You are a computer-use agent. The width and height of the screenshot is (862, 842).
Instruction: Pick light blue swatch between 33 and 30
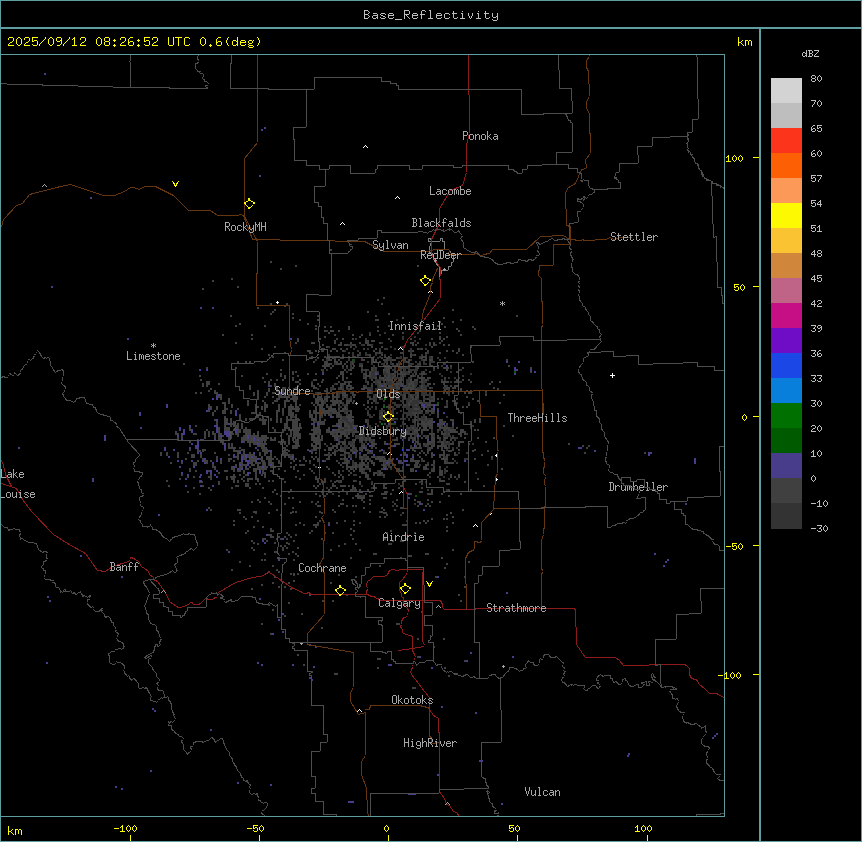click(x=786, y=391)
